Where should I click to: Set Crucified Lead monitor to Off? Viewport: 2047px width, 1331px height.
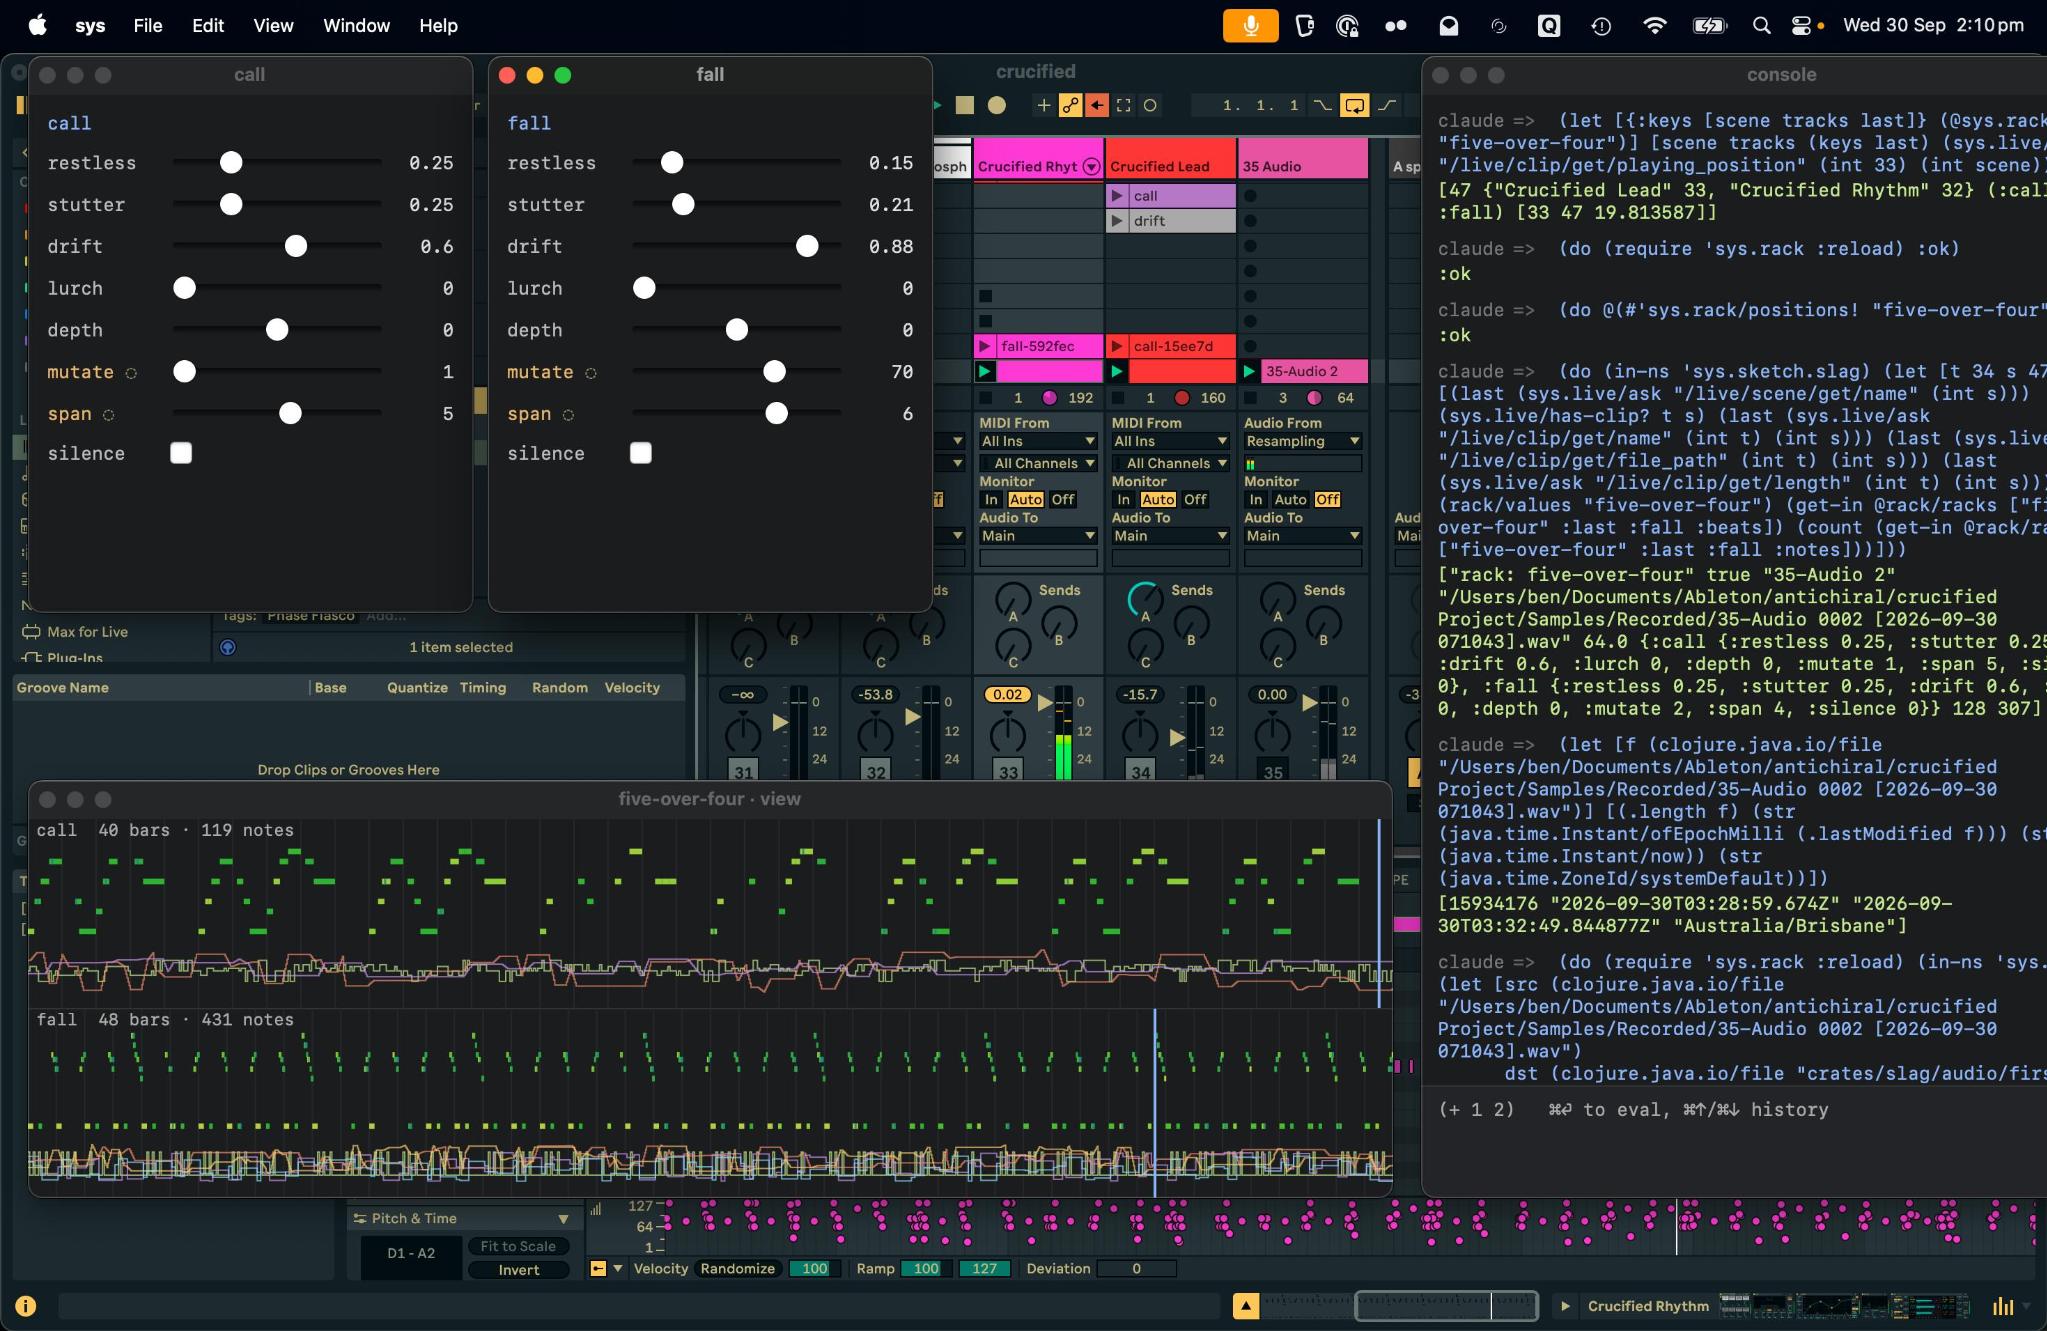point(1195,499)
